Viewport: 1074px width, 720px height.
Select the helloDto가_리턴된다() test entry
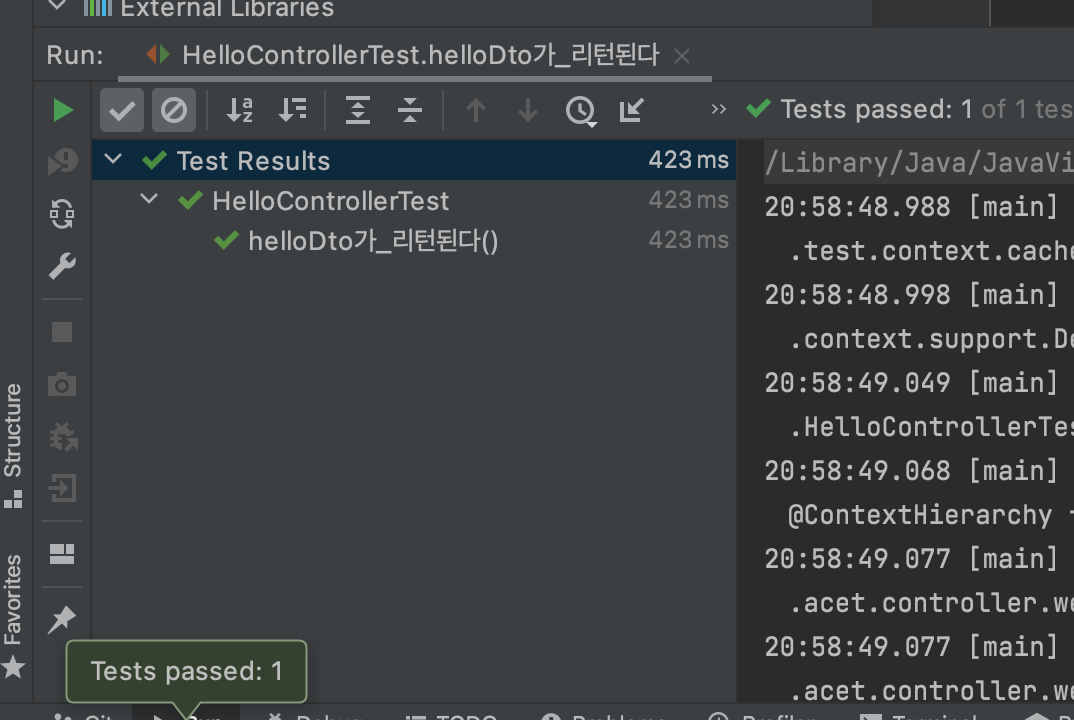click(373, 241)
